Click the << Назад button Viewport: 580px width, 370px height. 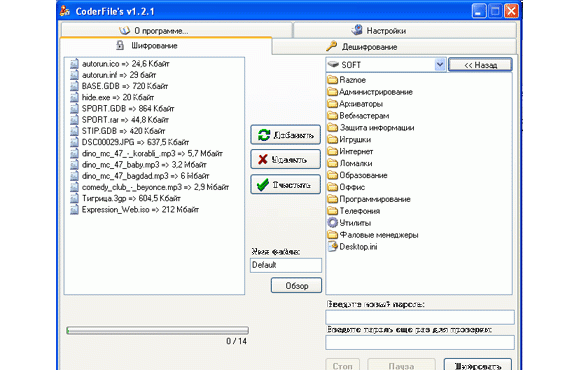(x=480, y=65)
